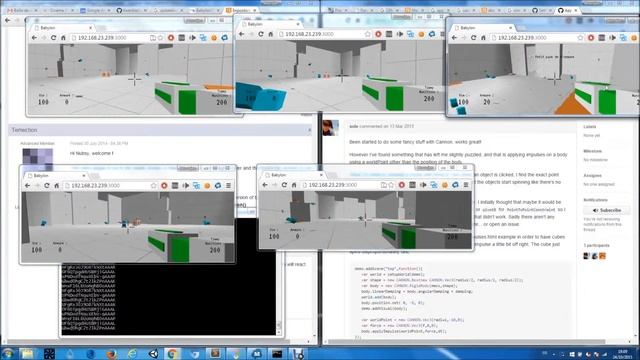Viewport: 640px width, 360px height.
Task: Click red extension icon in top-right Babylon window
Action: [591, 38]
